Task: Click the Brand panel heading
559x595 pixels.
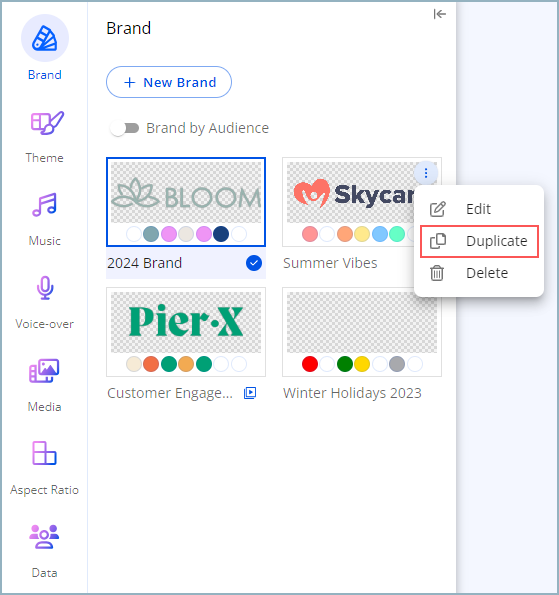Action: click(129, 28)
